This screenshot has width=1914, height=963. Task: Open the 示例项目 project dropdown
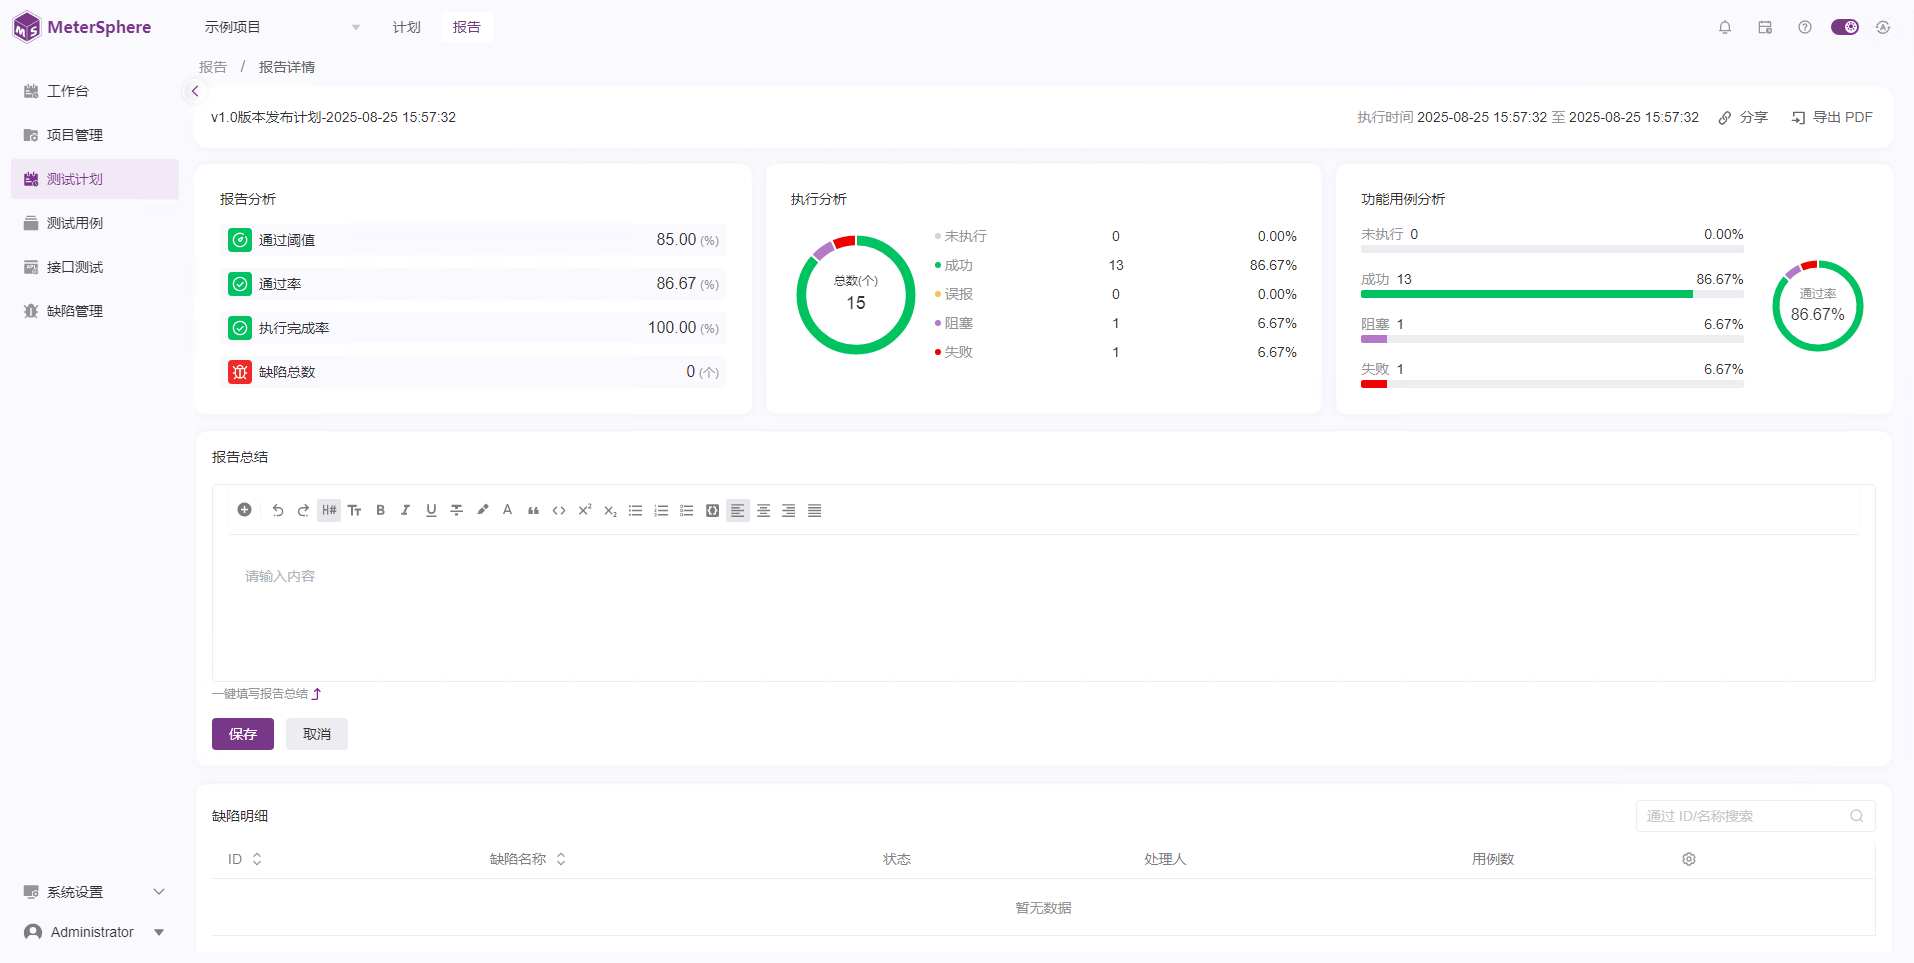coord(282,27)
